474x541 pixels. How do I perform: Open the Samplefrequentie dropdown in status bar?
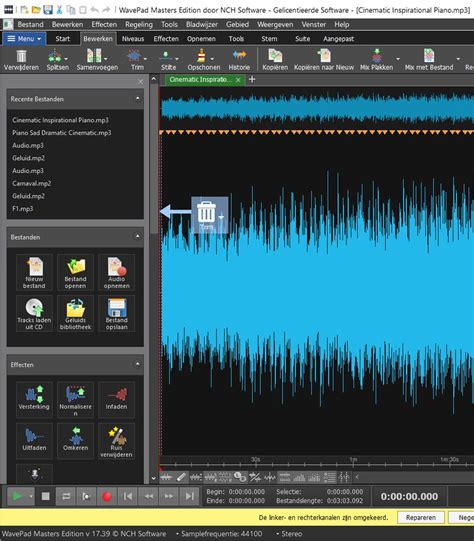click(x=219, y=534)
